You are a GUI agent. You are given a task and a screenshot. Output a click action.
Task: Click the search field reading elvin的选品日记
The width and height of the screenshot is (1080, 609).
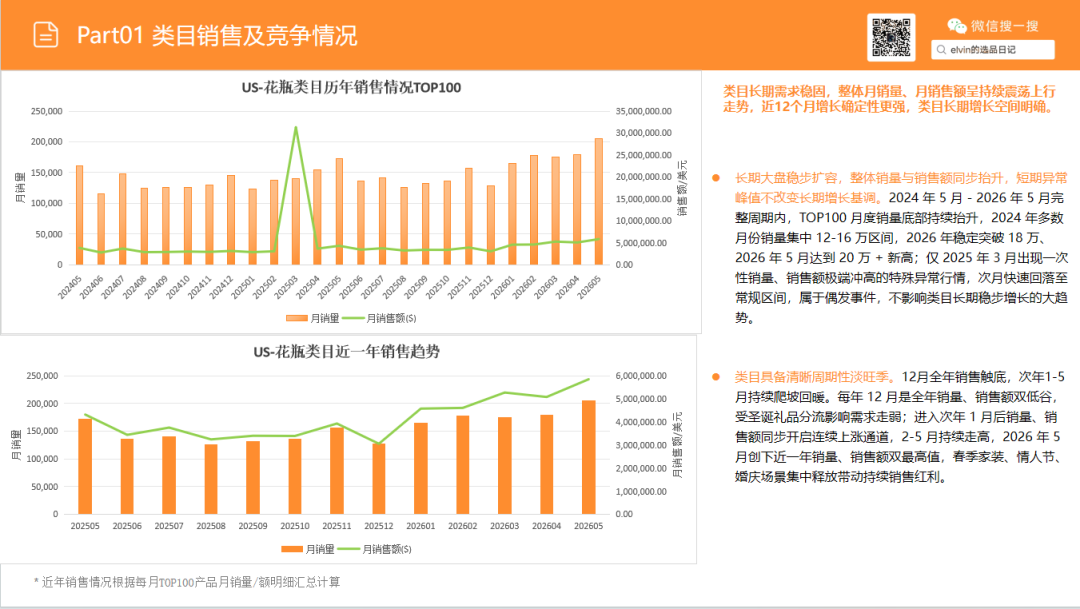[993, 50]
